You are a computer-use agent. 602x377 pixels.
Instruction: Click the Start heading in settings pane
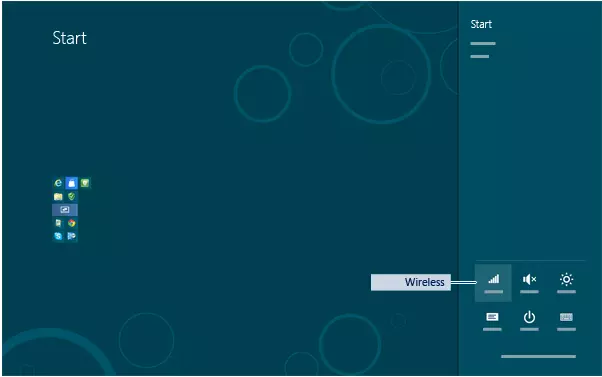click(x=481, y=24)
